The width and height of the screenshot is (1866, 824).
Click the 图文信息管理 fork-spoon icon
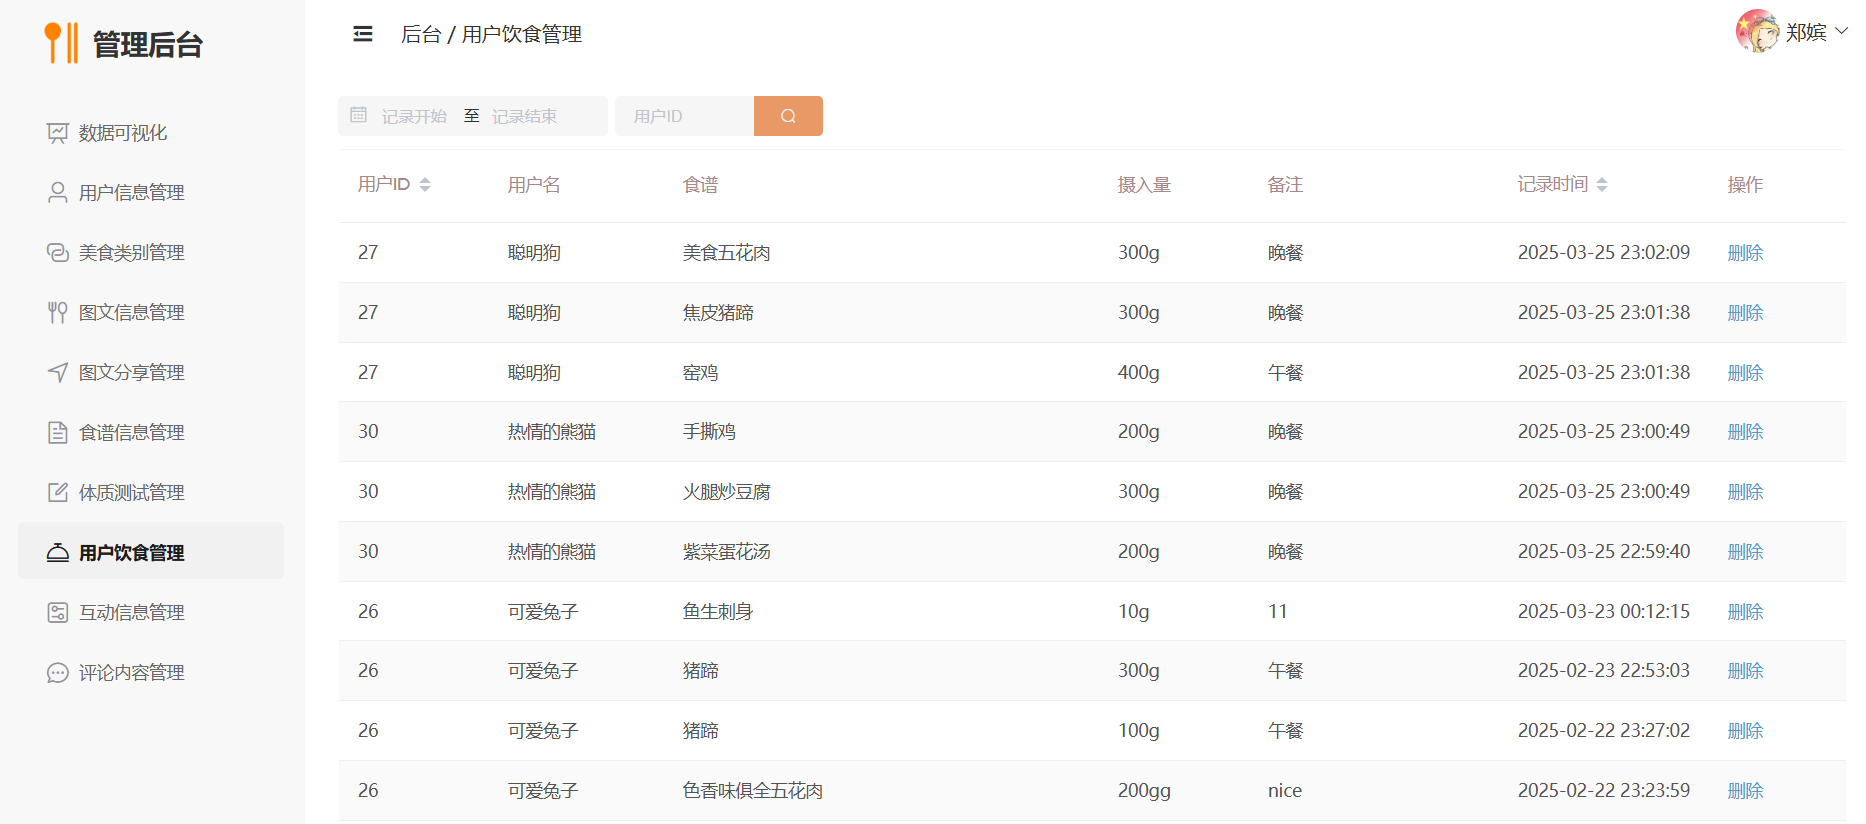[x=58, y=313]
